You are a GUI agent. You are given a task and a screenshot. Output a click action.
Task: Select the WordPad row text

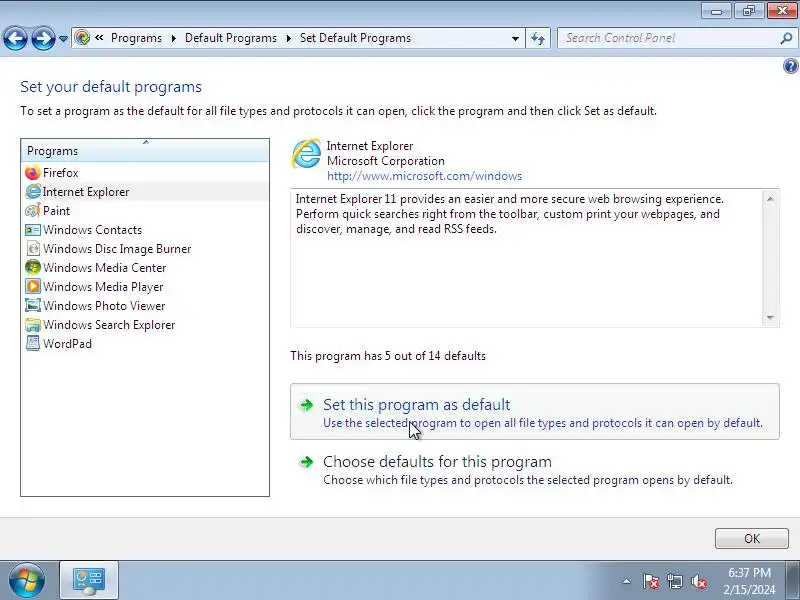pos(67,343)
